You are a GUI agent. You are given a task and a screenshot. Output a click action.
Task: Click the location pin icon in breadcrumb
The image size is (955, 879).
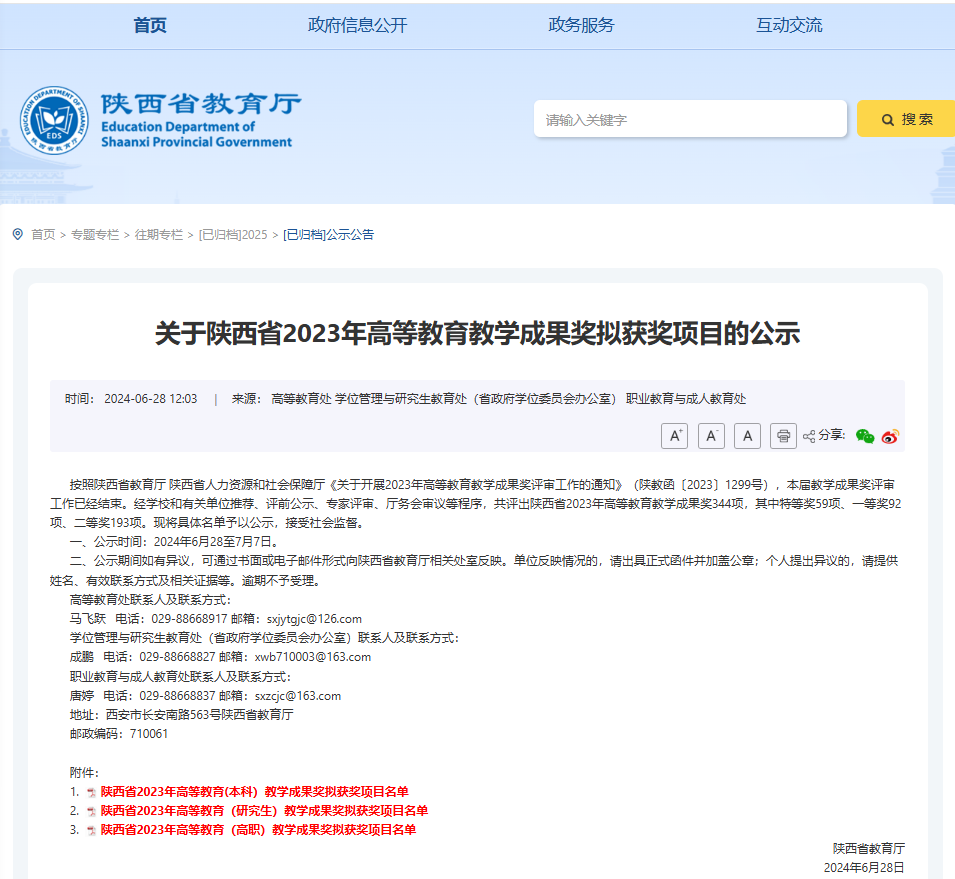17,234
